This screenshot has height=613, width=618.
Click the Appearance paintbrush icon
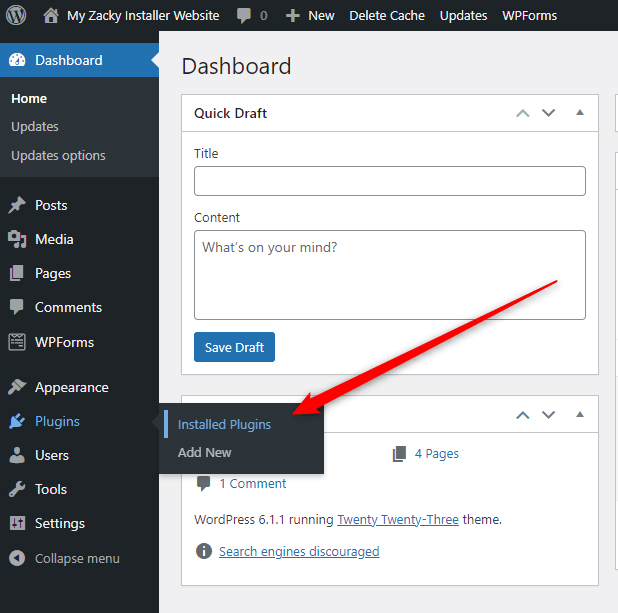click(17, 387)
